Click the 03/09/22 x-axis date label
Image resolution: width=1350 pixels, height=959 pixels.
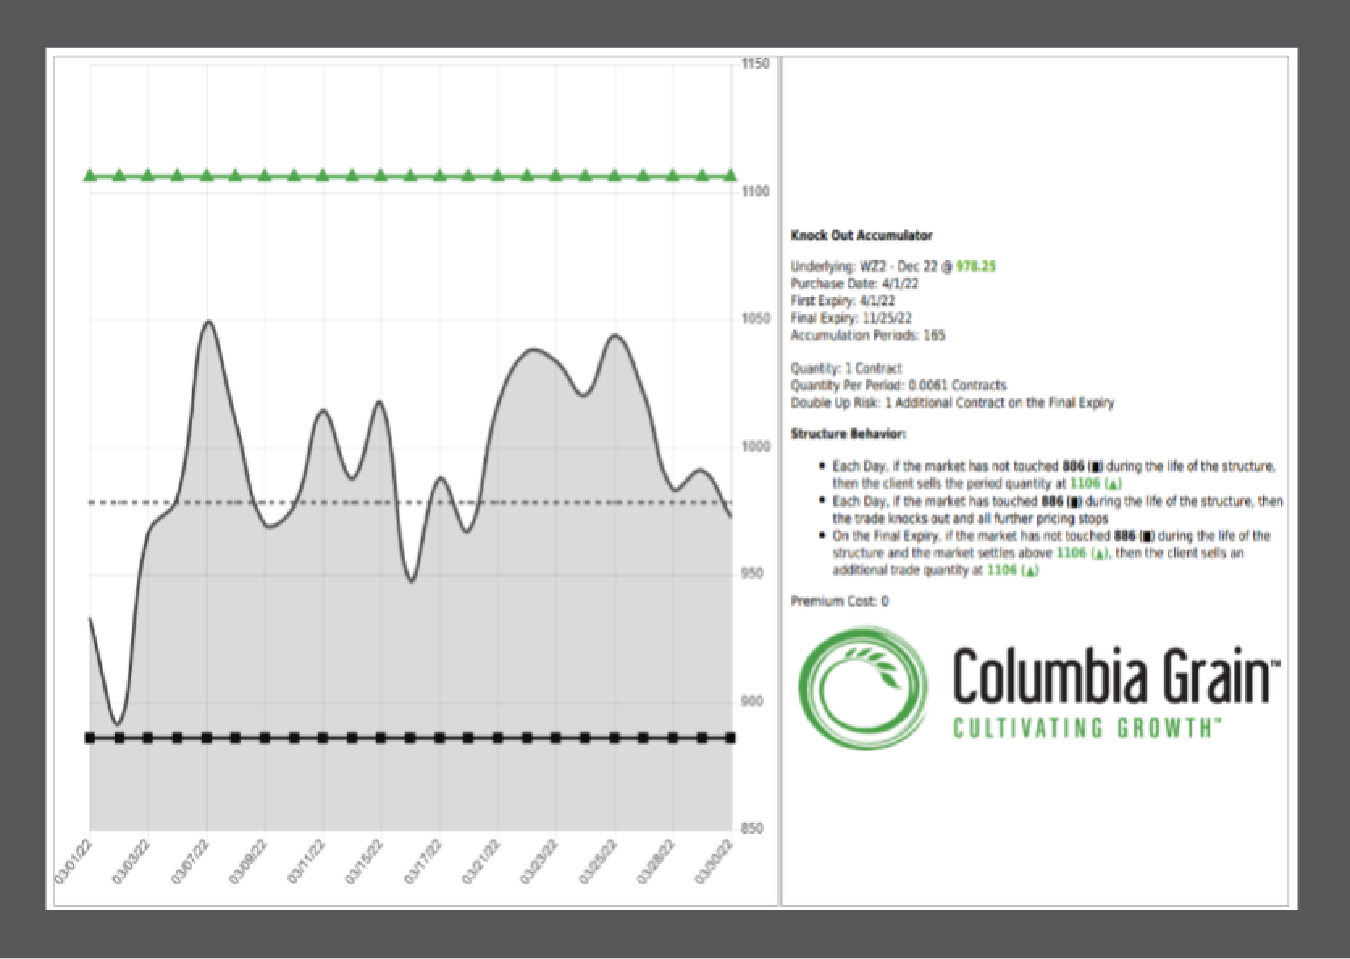click(x=248, y=863)
